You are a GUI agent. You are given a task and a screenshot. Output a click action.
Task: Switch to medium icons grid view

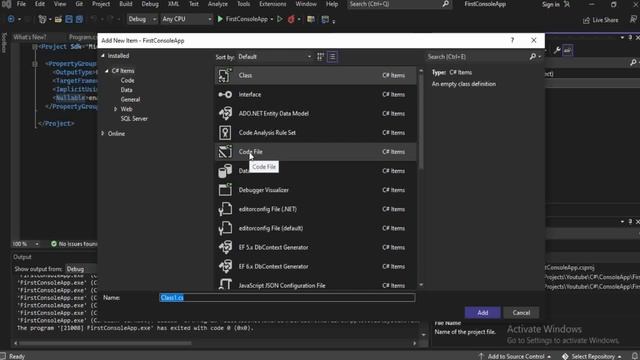coord(320,57)
